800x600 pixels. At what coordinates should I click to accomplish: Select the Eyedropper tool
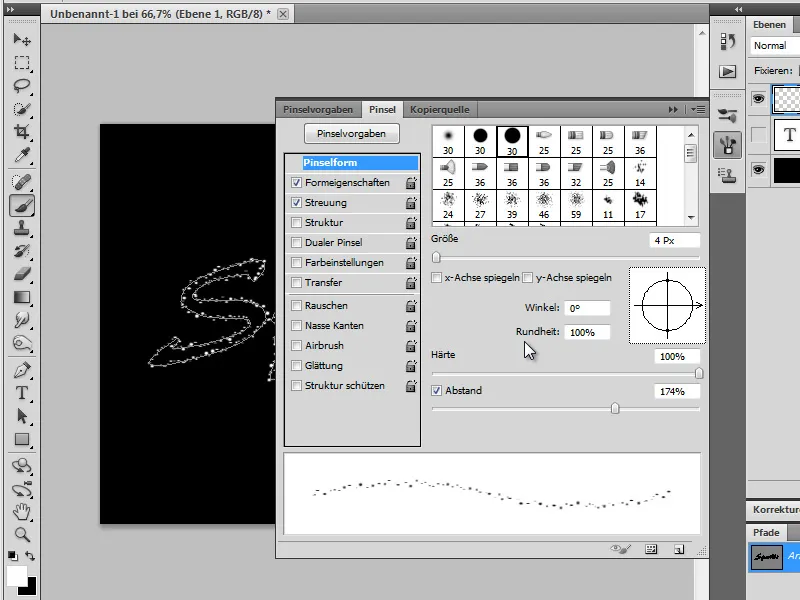click(21, 155)
